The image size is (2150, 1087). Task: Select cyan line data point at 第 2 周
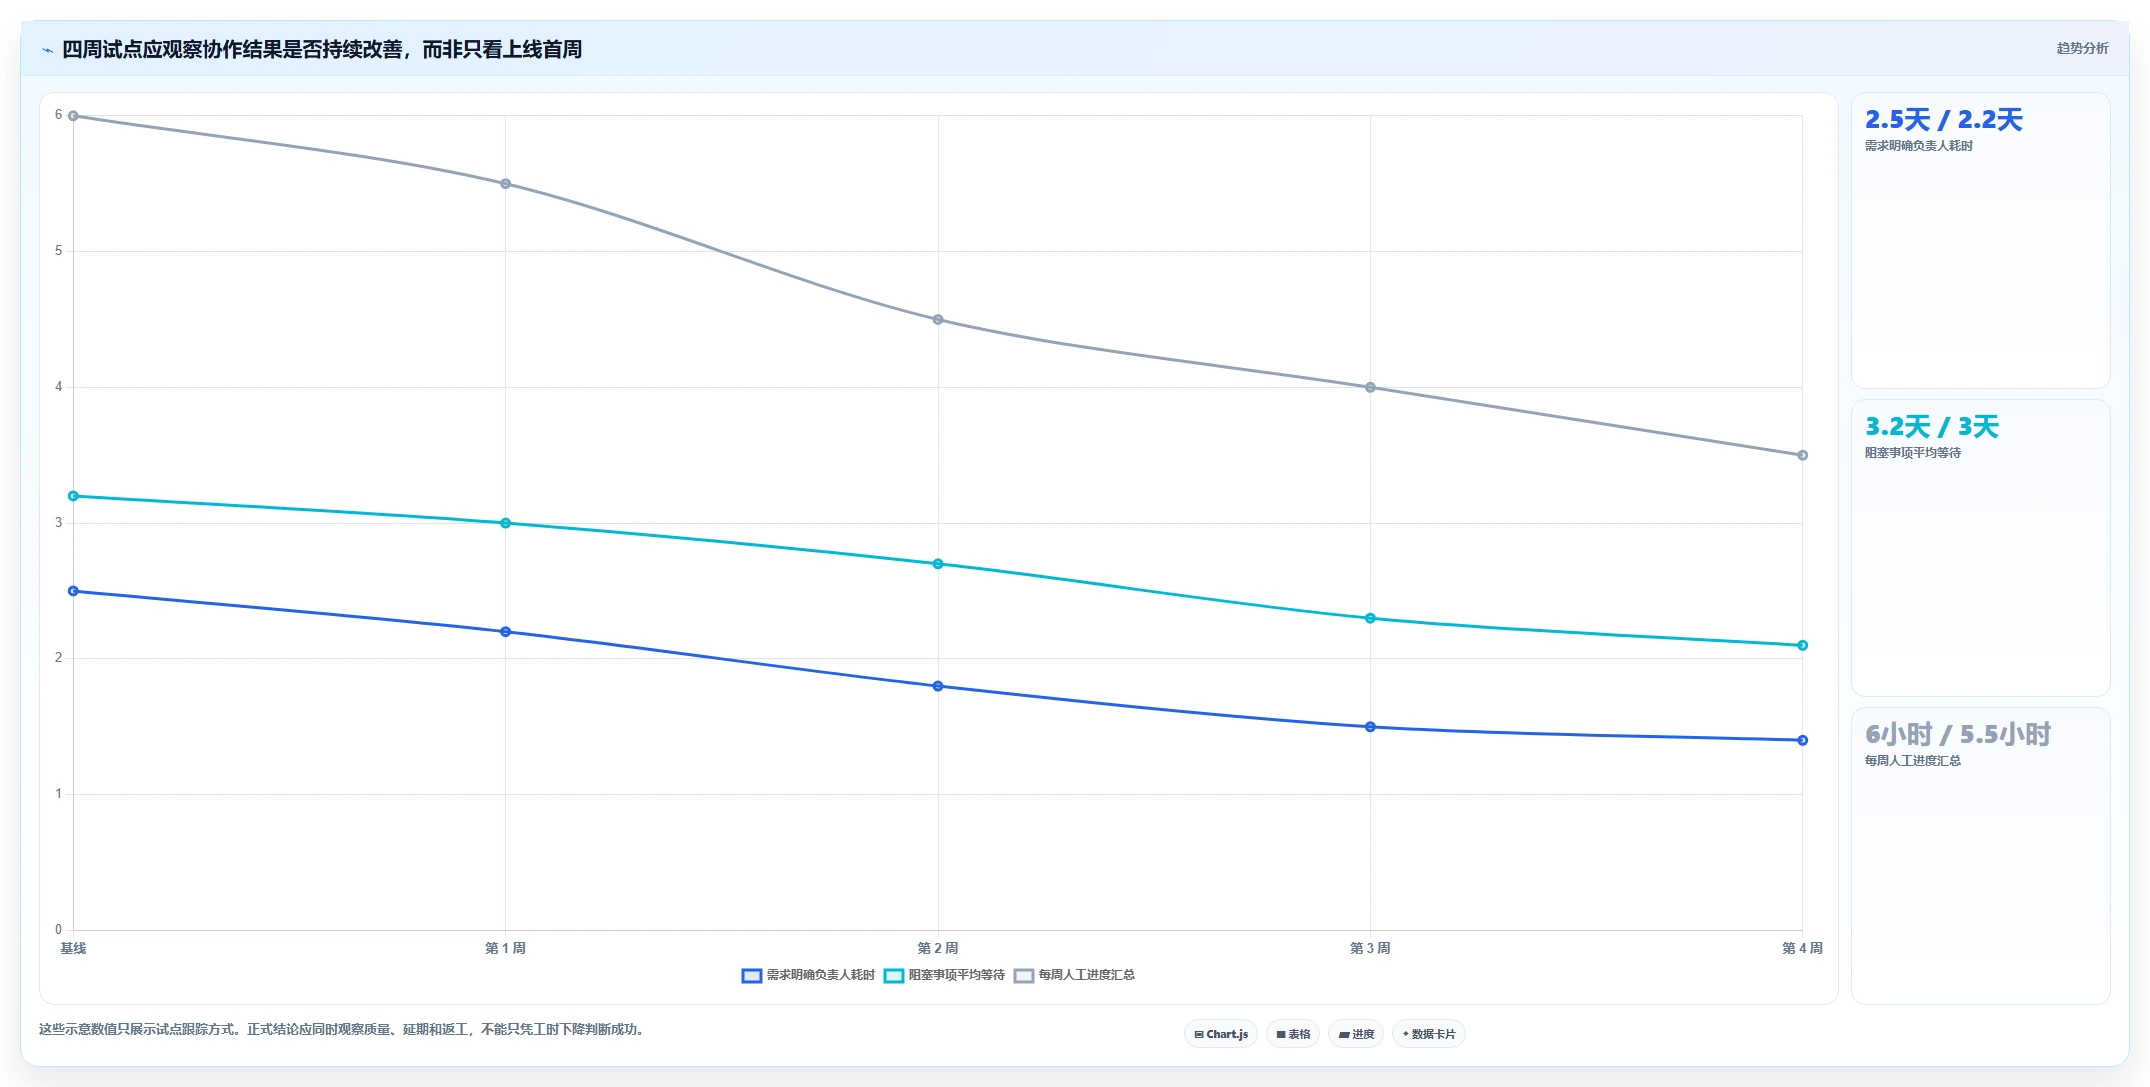coord(938,564)
